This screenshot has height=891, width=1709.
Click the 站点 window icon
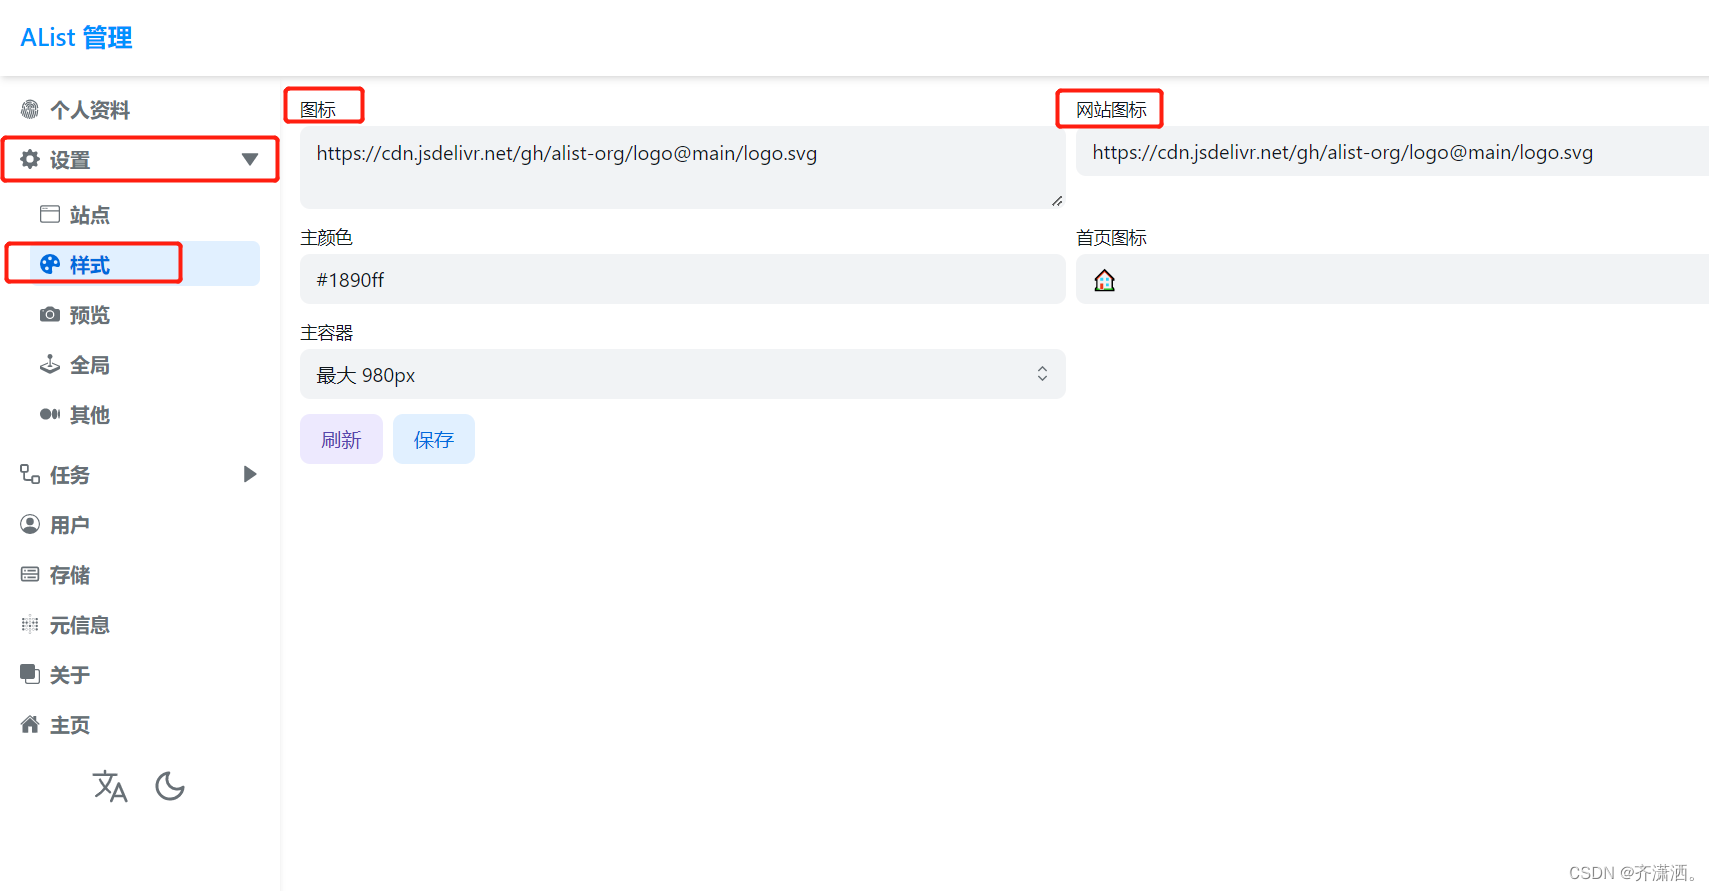coord(50,214)
